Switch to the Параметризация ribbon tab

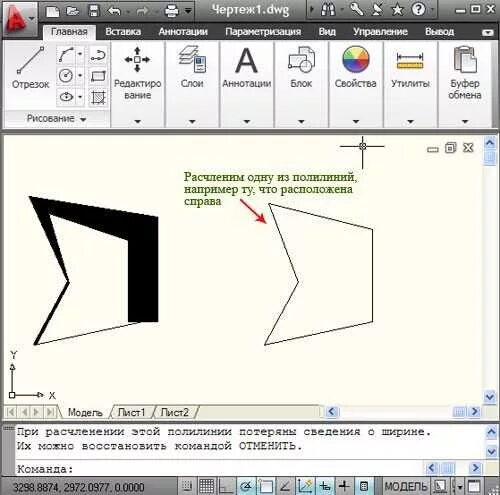263,32
